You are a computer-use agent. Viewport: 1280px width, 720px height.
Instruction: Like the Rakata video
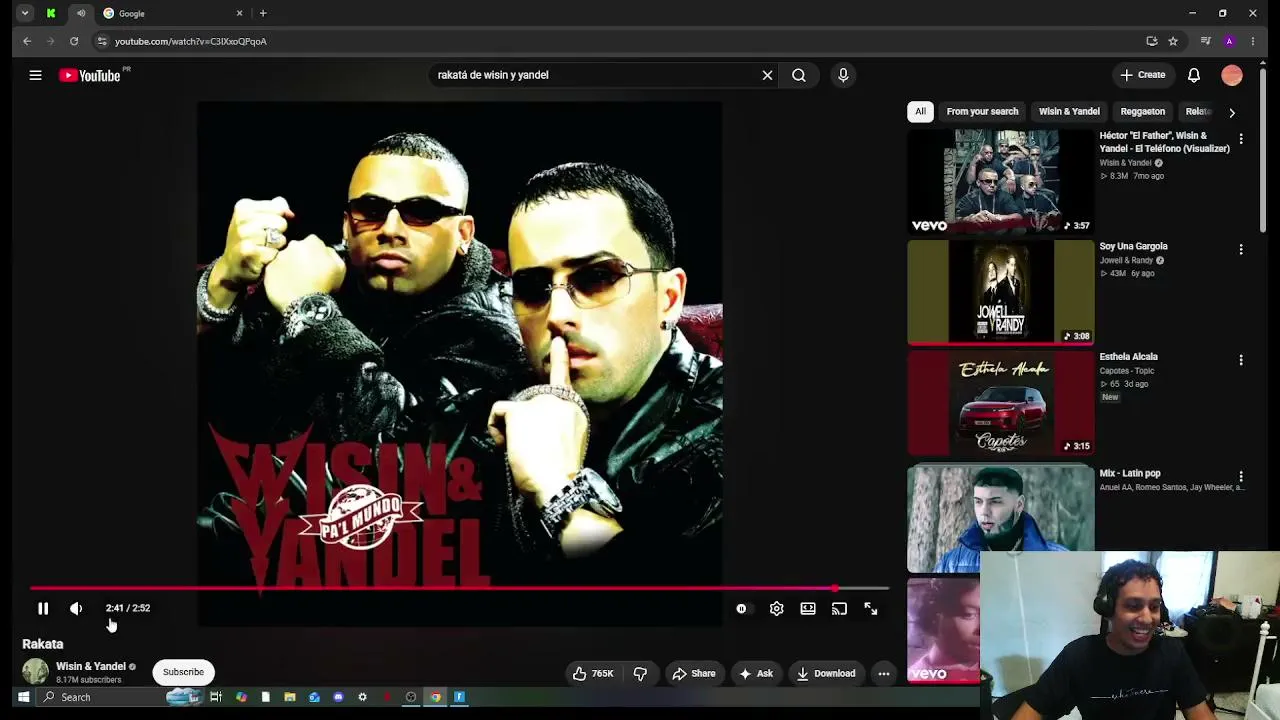pos(593,674)
